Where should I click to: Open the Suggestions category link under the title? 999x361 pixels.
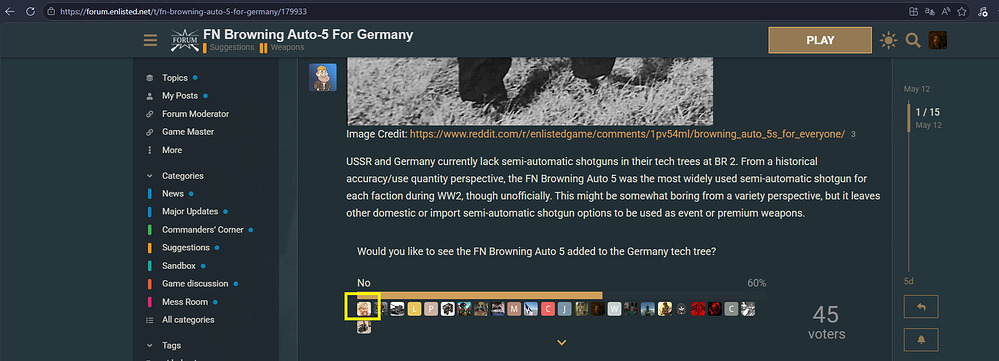tap(229, 48)
